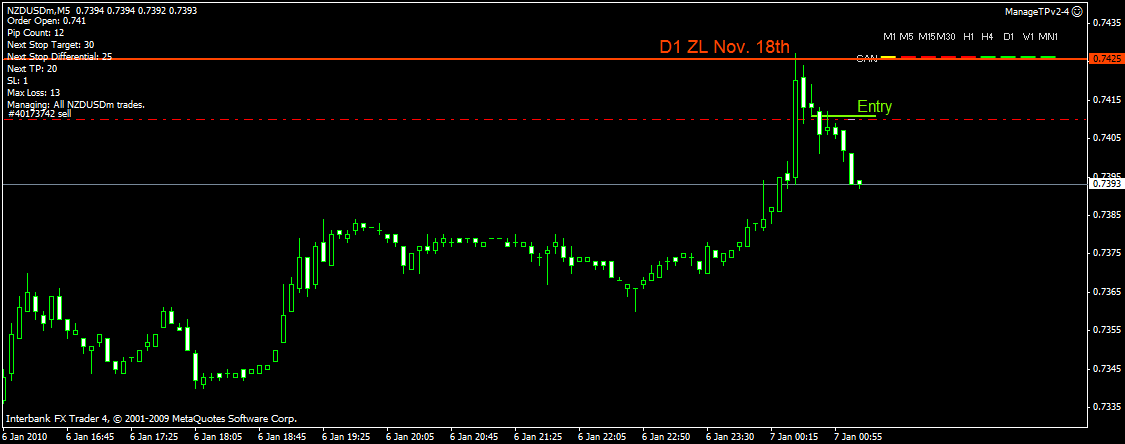This screenshot has height=444, width=1125.
Task: Click the W1 timeframe label
Action: (1028, 36)
